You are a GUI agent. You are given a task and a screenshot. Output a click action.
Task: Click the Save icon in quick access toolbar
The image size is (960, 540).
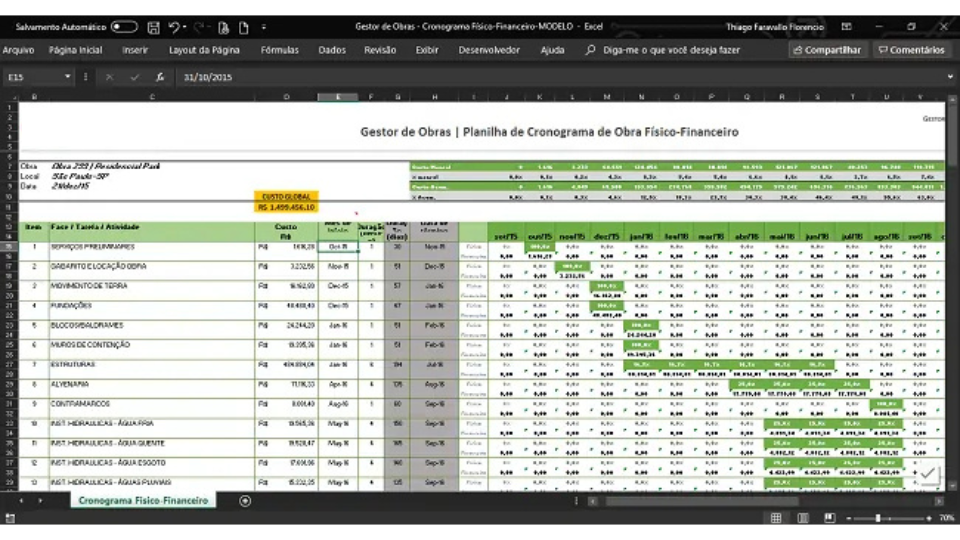153,27
